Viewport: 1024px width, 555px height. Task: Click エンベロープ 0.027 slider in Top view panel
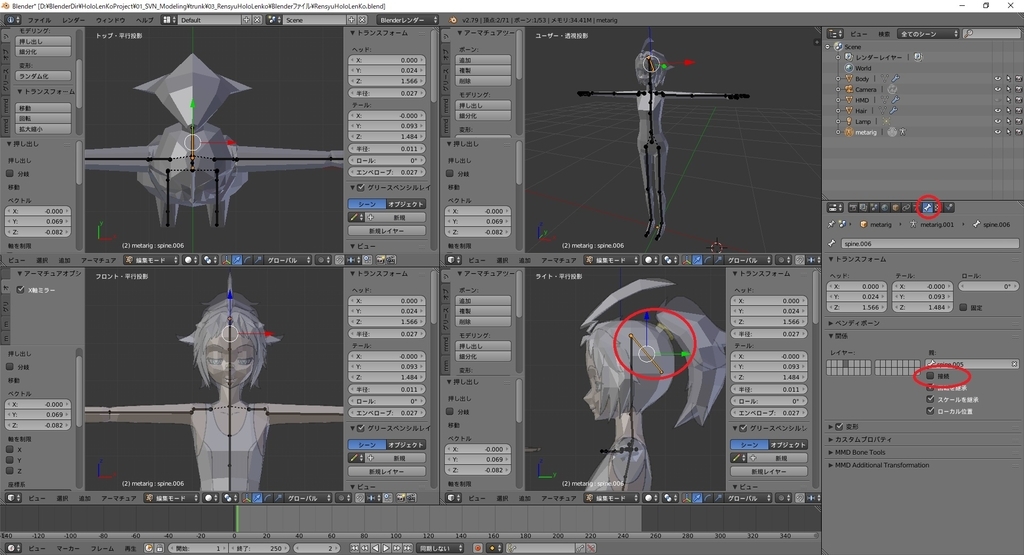point(387,172)
